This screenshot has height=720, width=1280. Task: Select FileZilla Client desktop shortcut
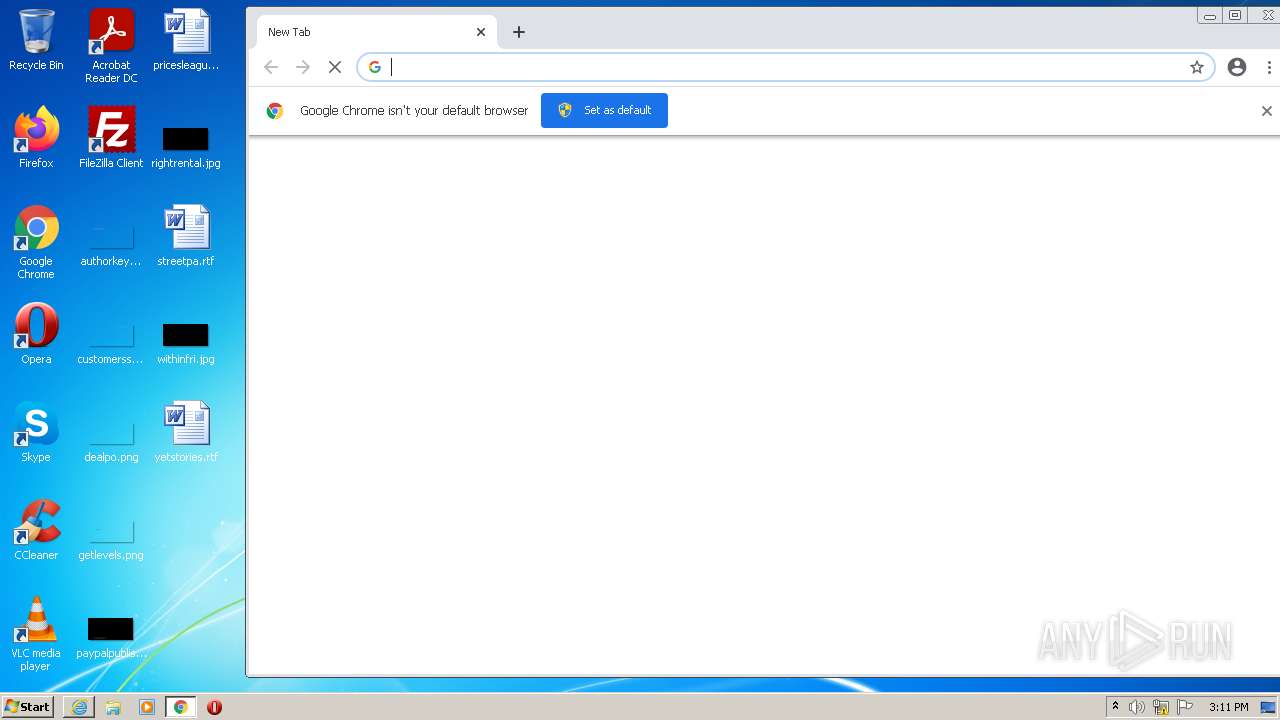pyautogui.click(x=111, y=138)
